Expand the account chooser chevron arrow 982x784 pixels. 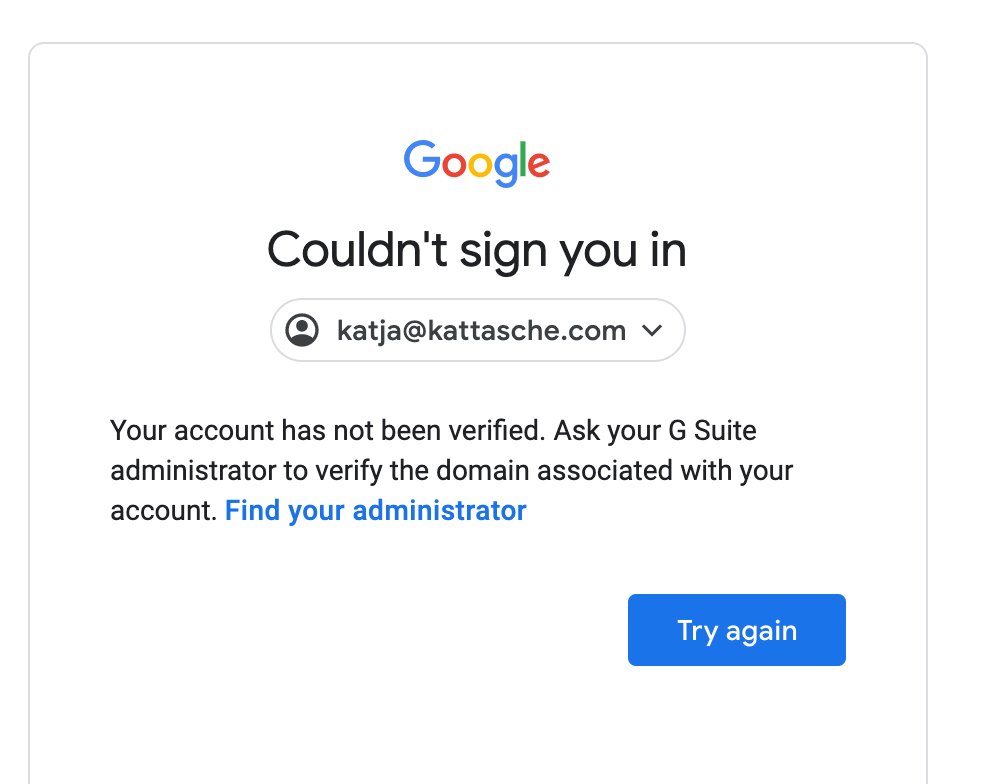[652, 330]
